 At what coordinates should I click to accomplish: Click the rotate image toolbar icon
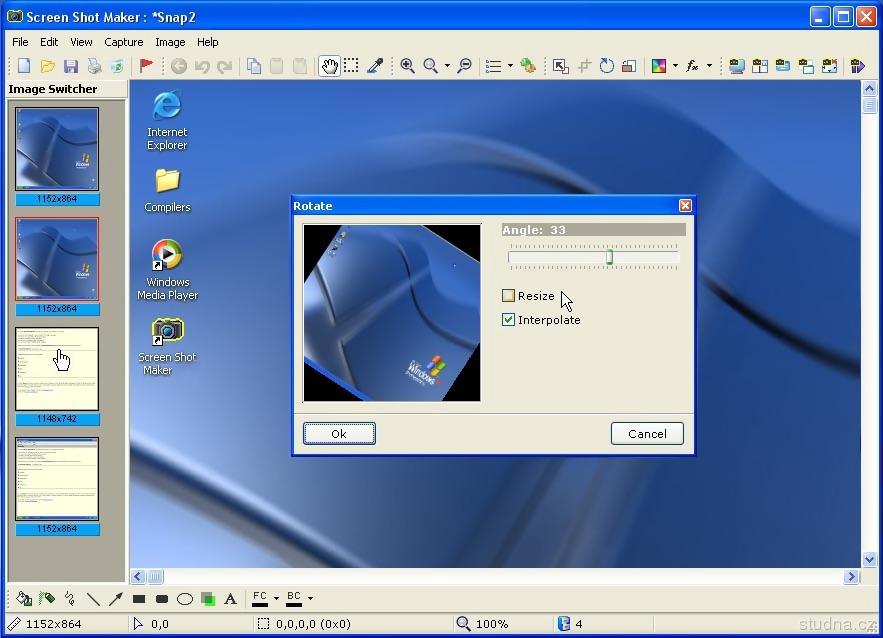(x=607, y=66)
